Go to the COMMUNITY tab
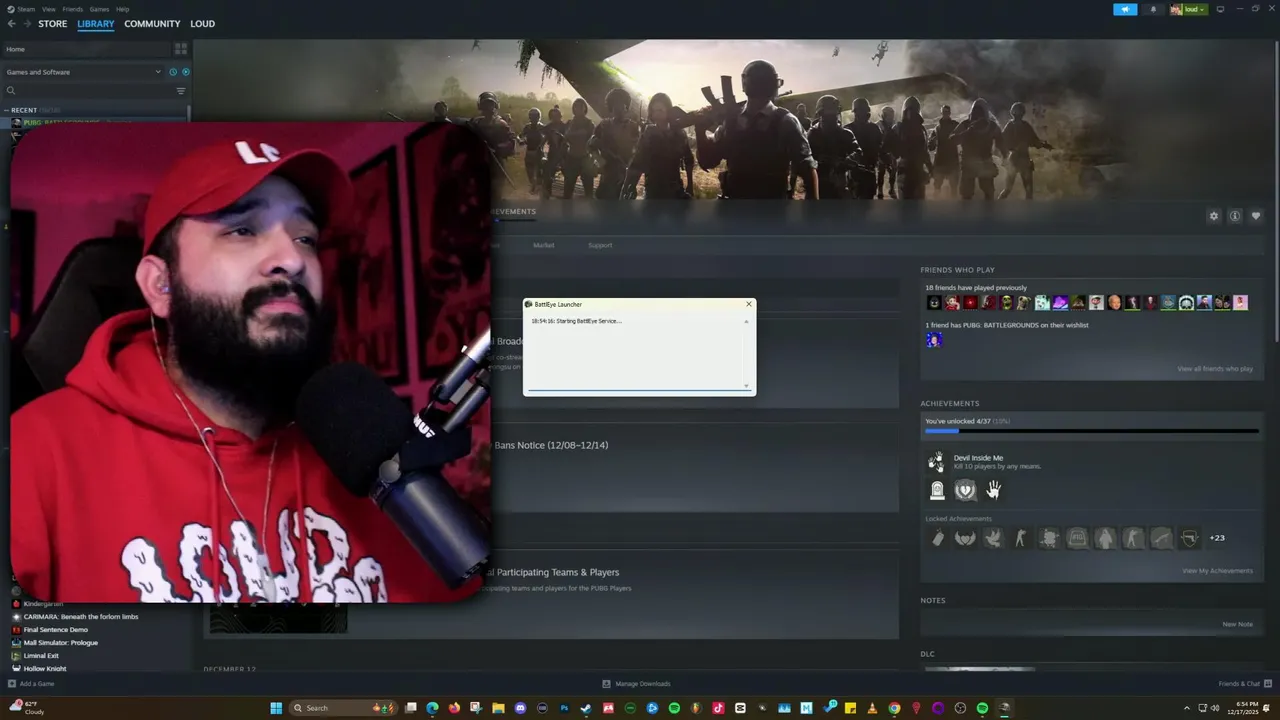 pyautogui.click(x=152, y=24)
